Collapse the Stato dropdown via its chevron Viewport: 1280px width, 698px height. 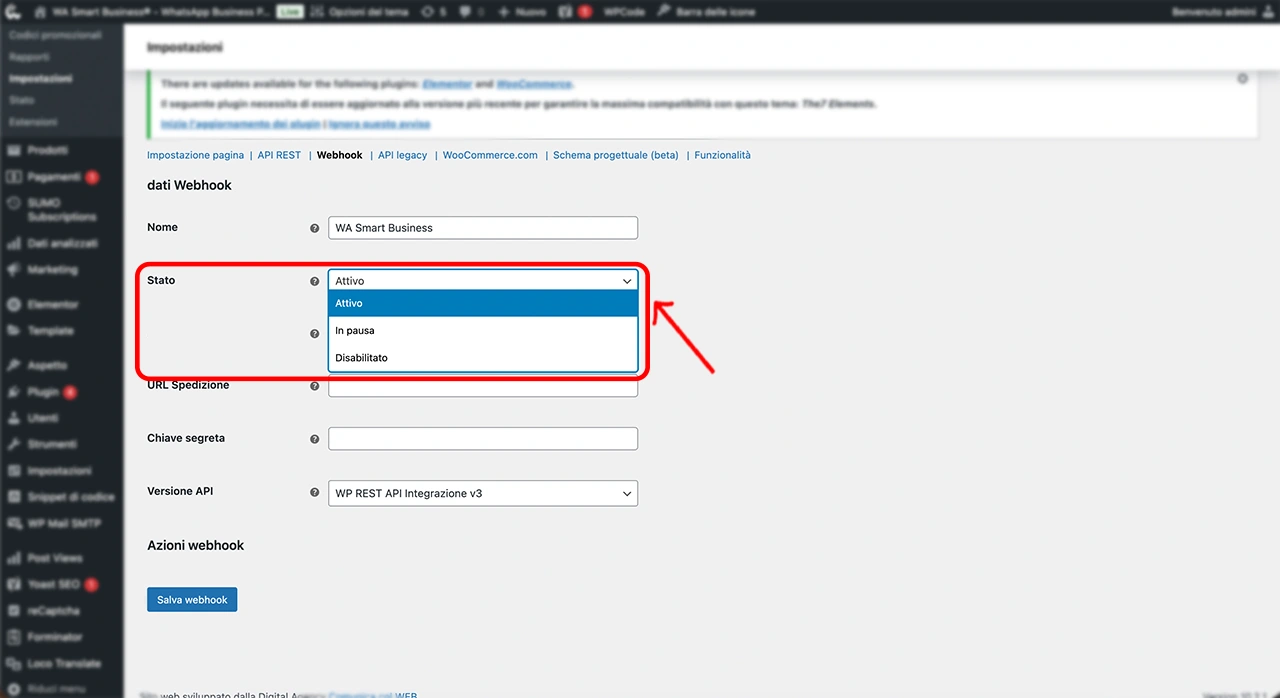627,281
